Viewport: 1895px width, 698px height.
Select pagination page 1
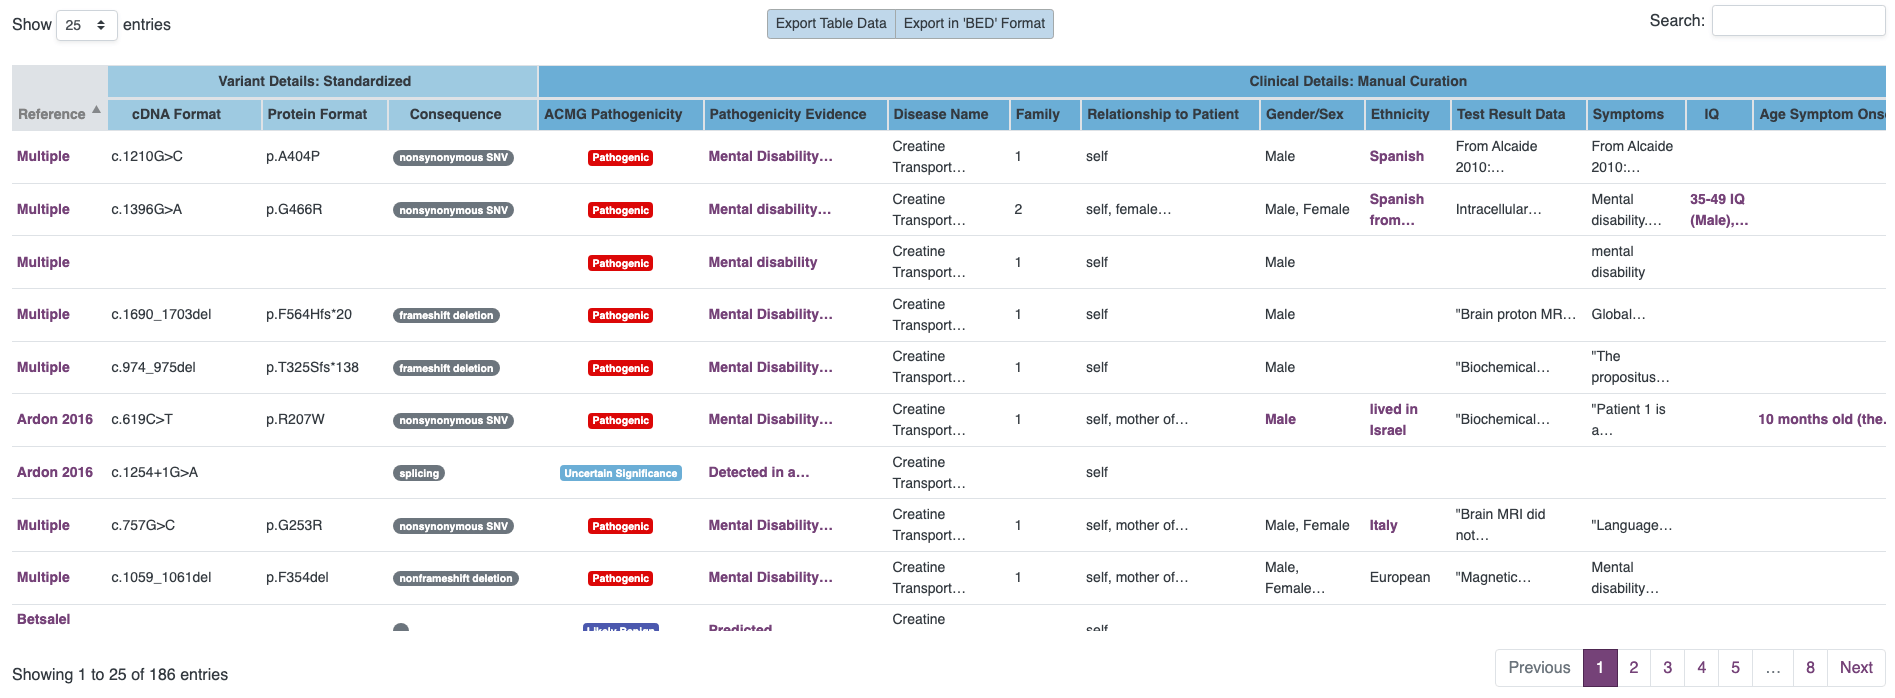[1600, 668]
